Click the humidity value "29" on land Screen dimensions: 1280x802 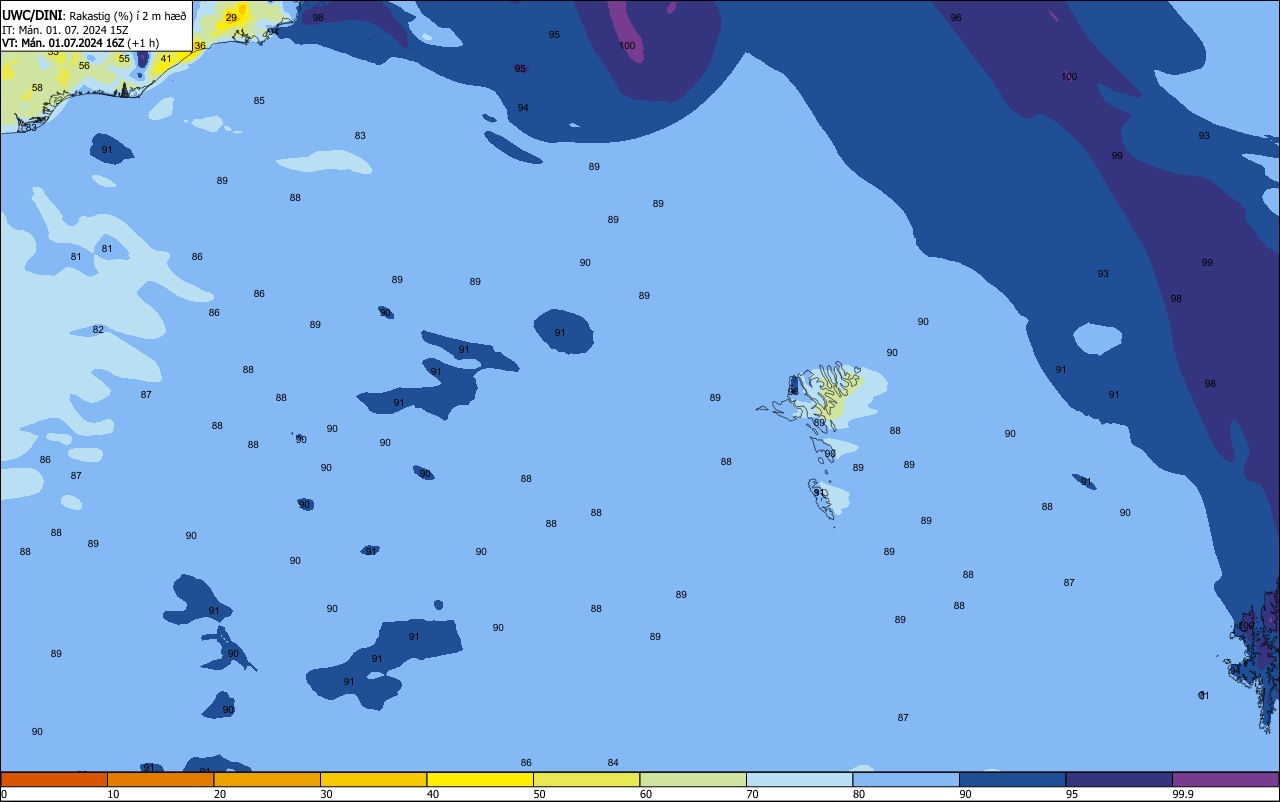click(231, 18)
